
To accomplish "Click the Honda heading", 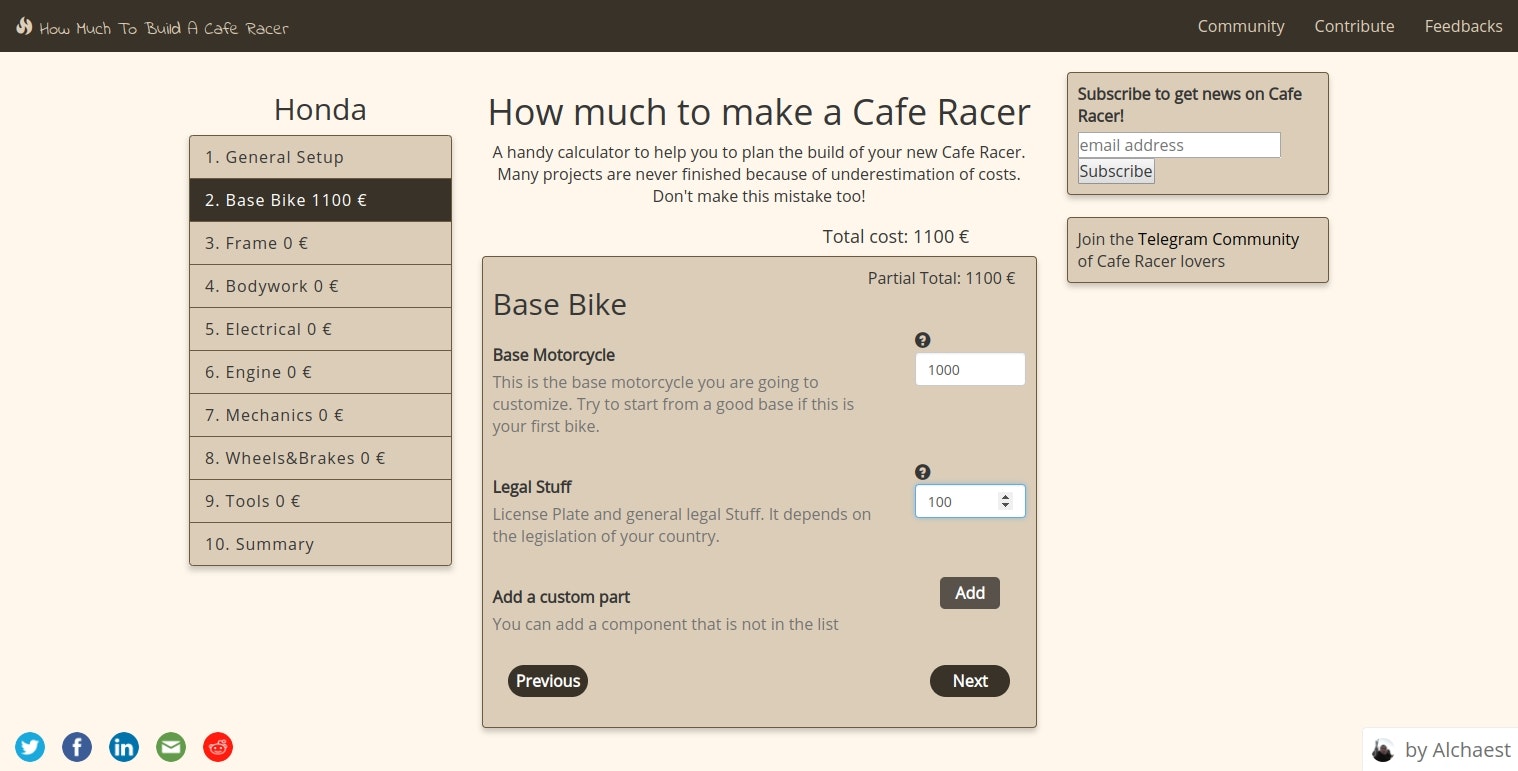I will (320, 109).
